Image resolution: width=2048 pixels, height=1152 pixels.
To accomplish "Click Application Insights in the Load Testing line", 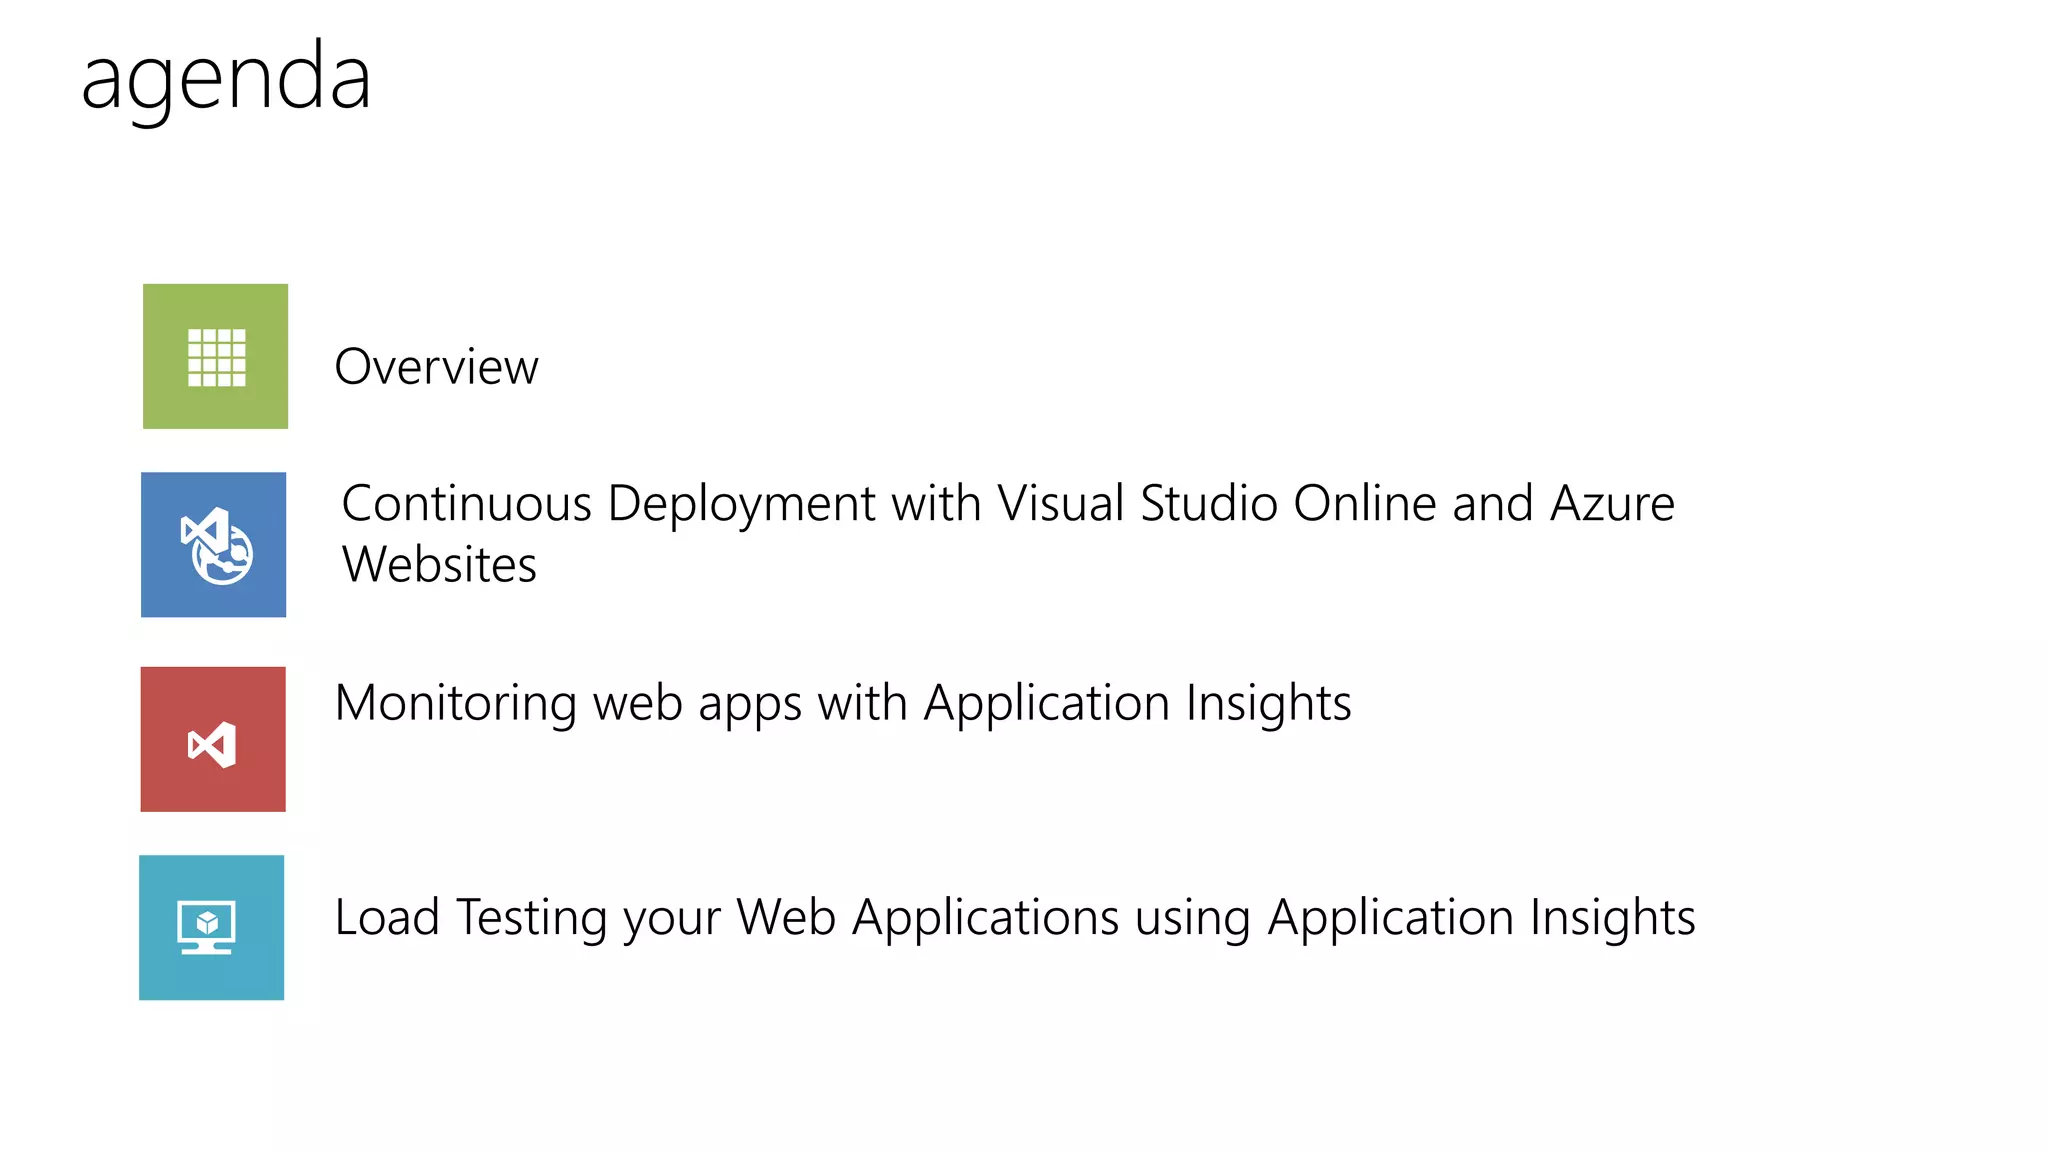I will [1481, 917].
